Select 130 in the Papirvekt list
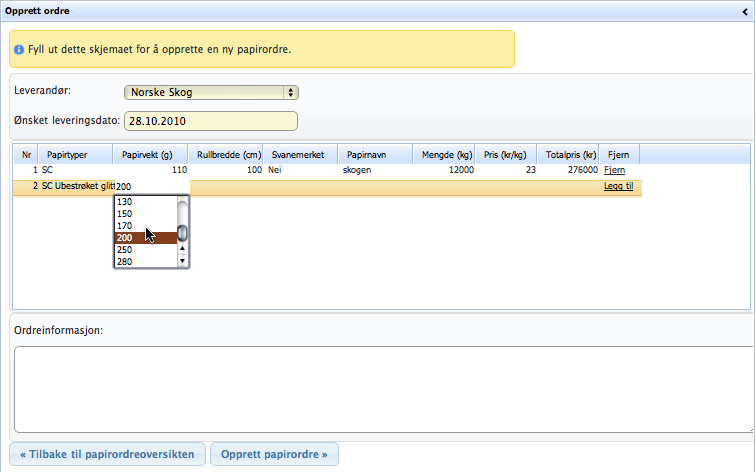Viewport: 755px width, 472px height. (125, 202)
